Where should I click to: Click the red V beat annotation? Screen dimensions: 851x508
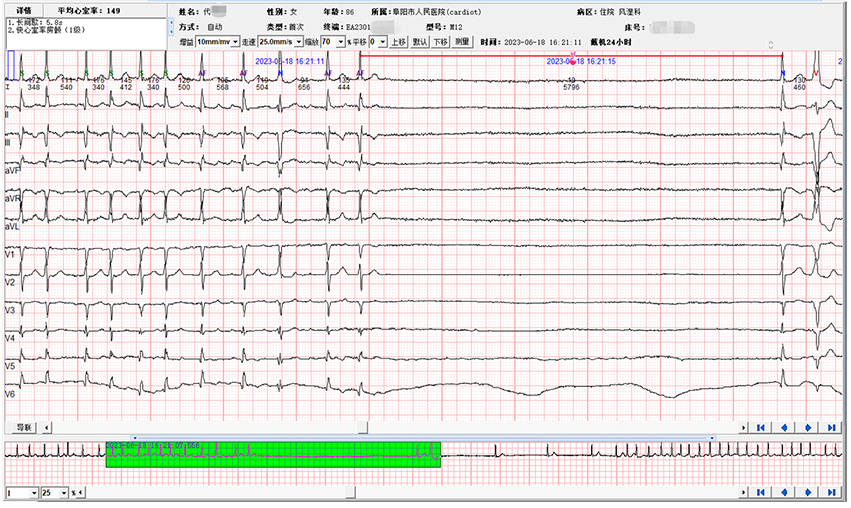(x=816, y=73)
